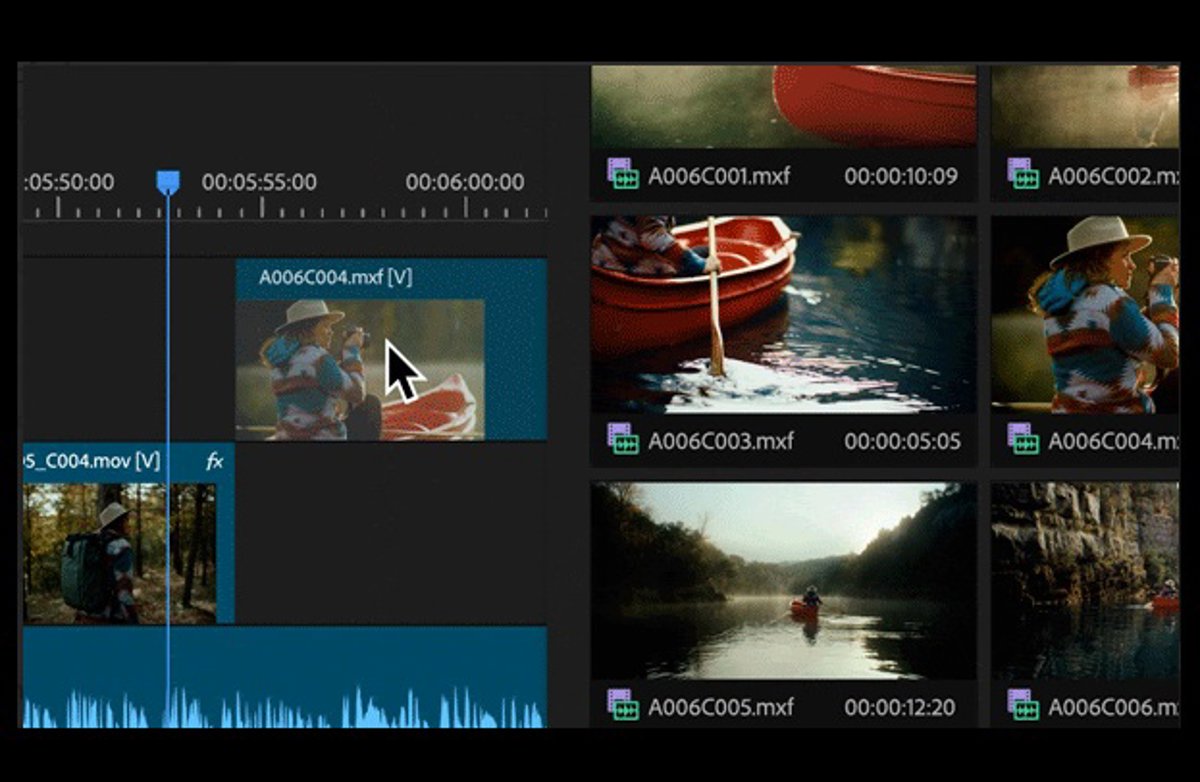The image size is (1200, 782).
Task: Click the blue playhead handle on the ruler
Action: tap(168, 182)
